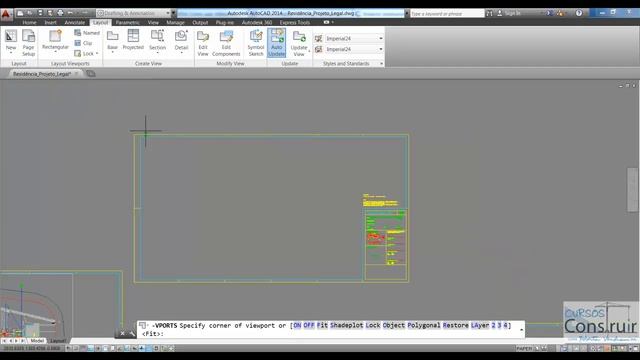The width and height of the screenshot is (640, 360).
Task: Open the quick access toolbar customize arrow
Action: [x=174, y=13]
